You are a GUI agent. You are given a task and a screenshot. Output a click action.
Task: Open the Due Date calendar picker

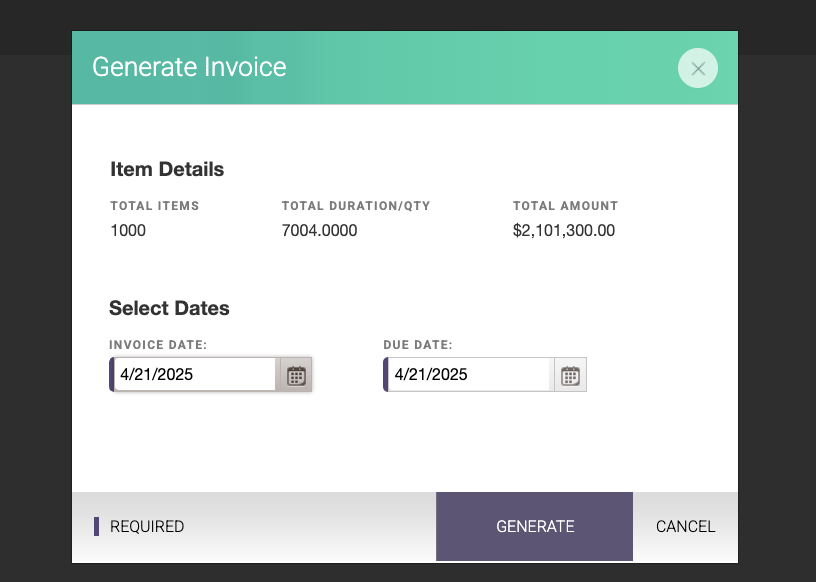570,375
